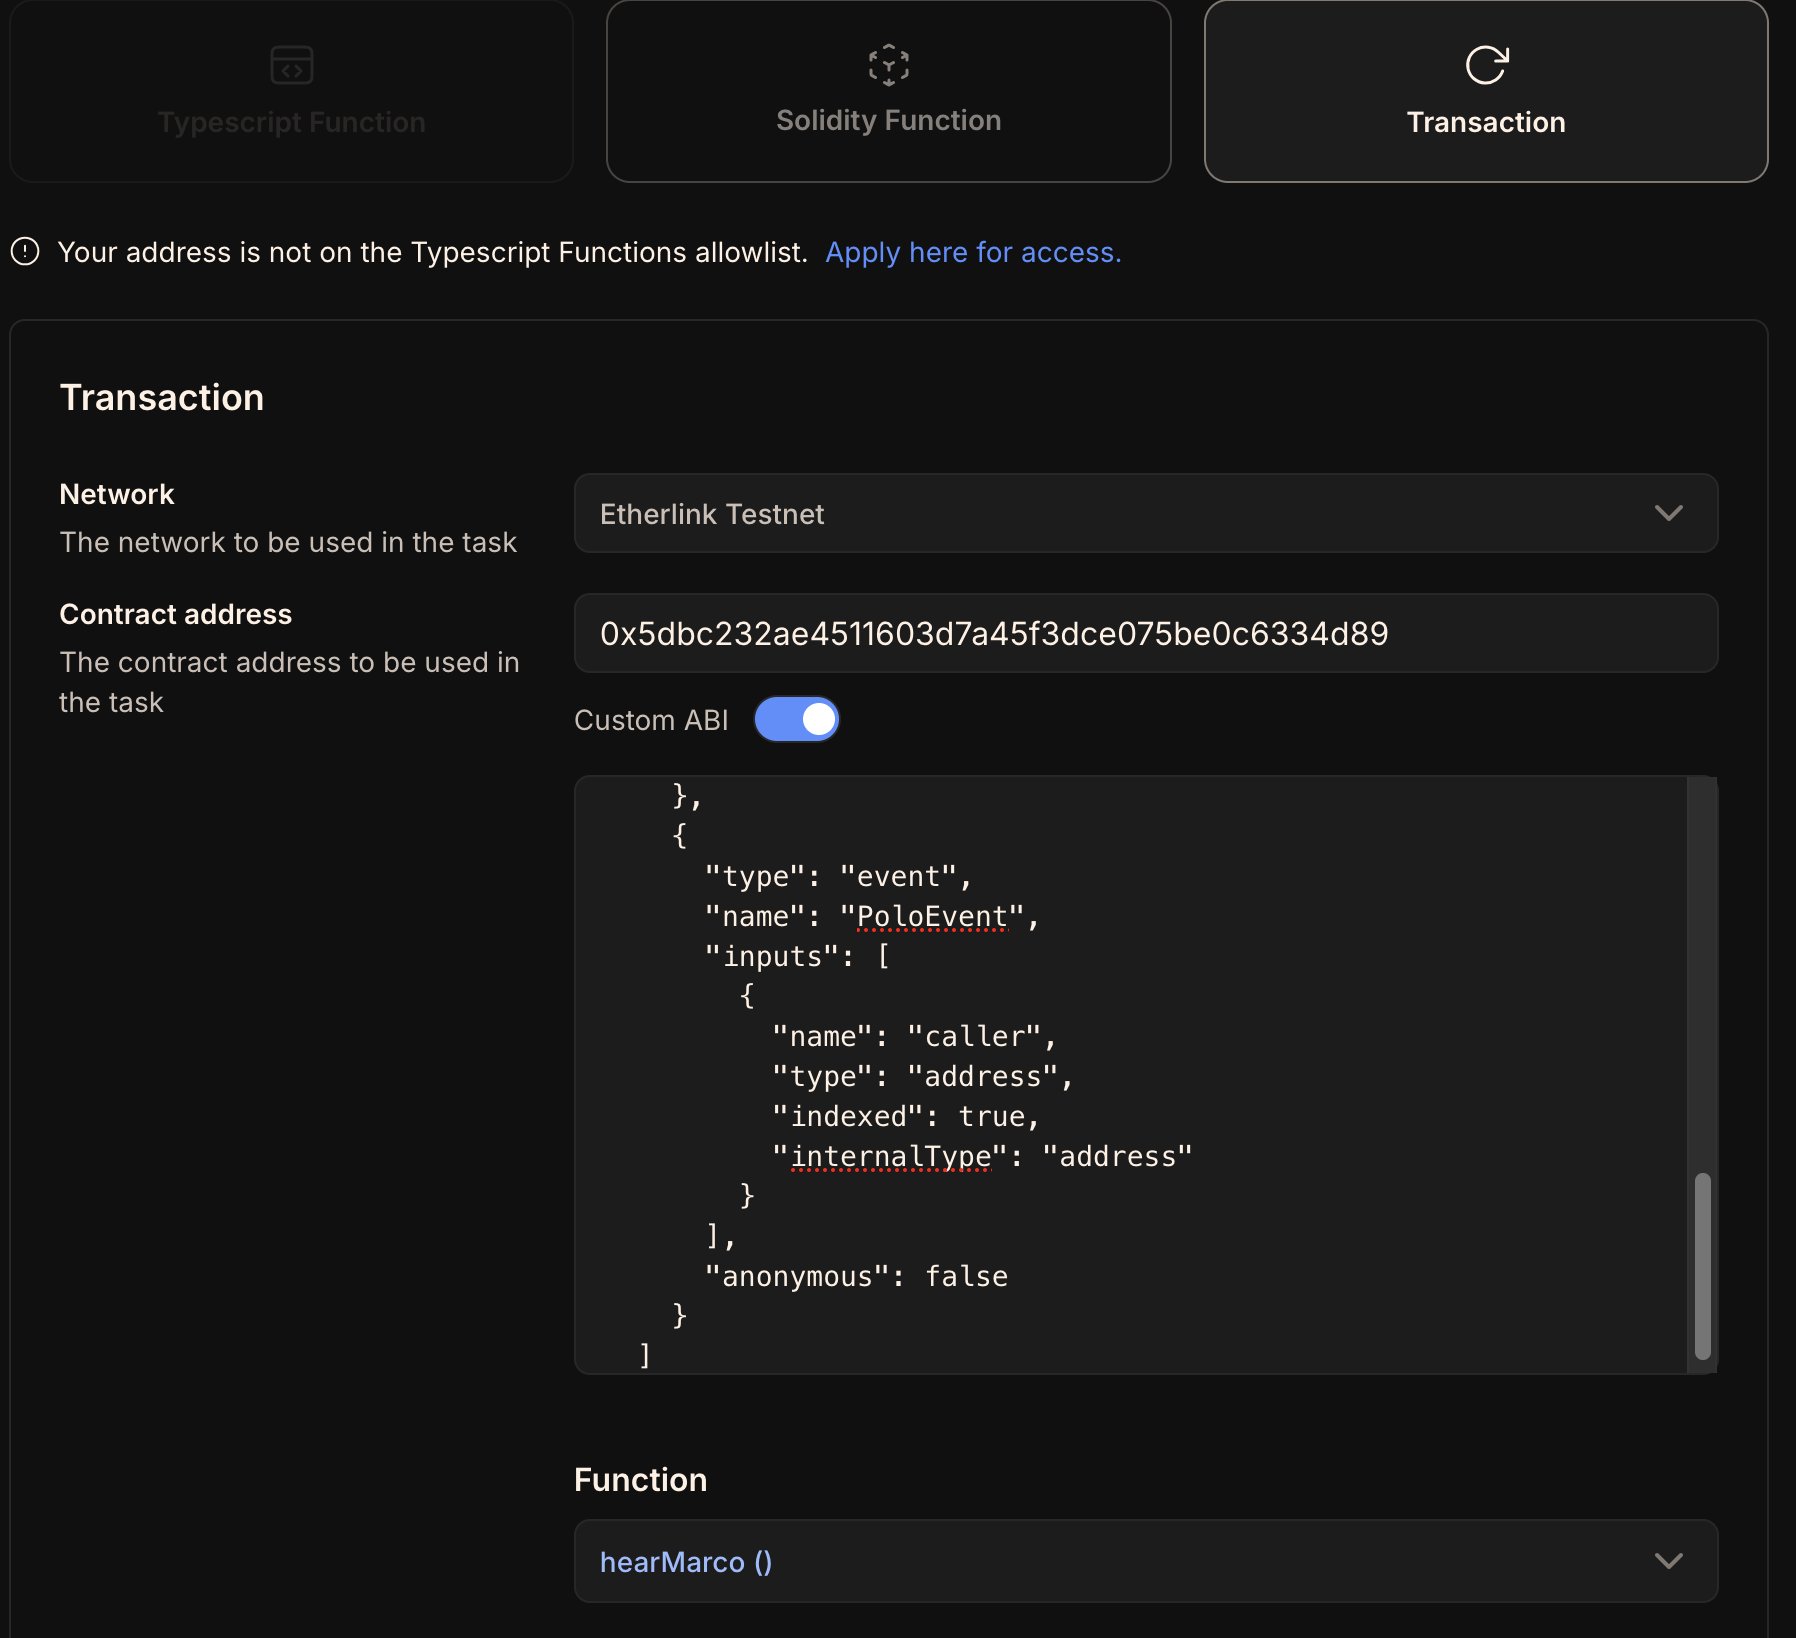This screenshot has height=1638, width=1796.
Task: Select the Typescript Function tab
Action: pyautogui.click(x=291, y=91)
